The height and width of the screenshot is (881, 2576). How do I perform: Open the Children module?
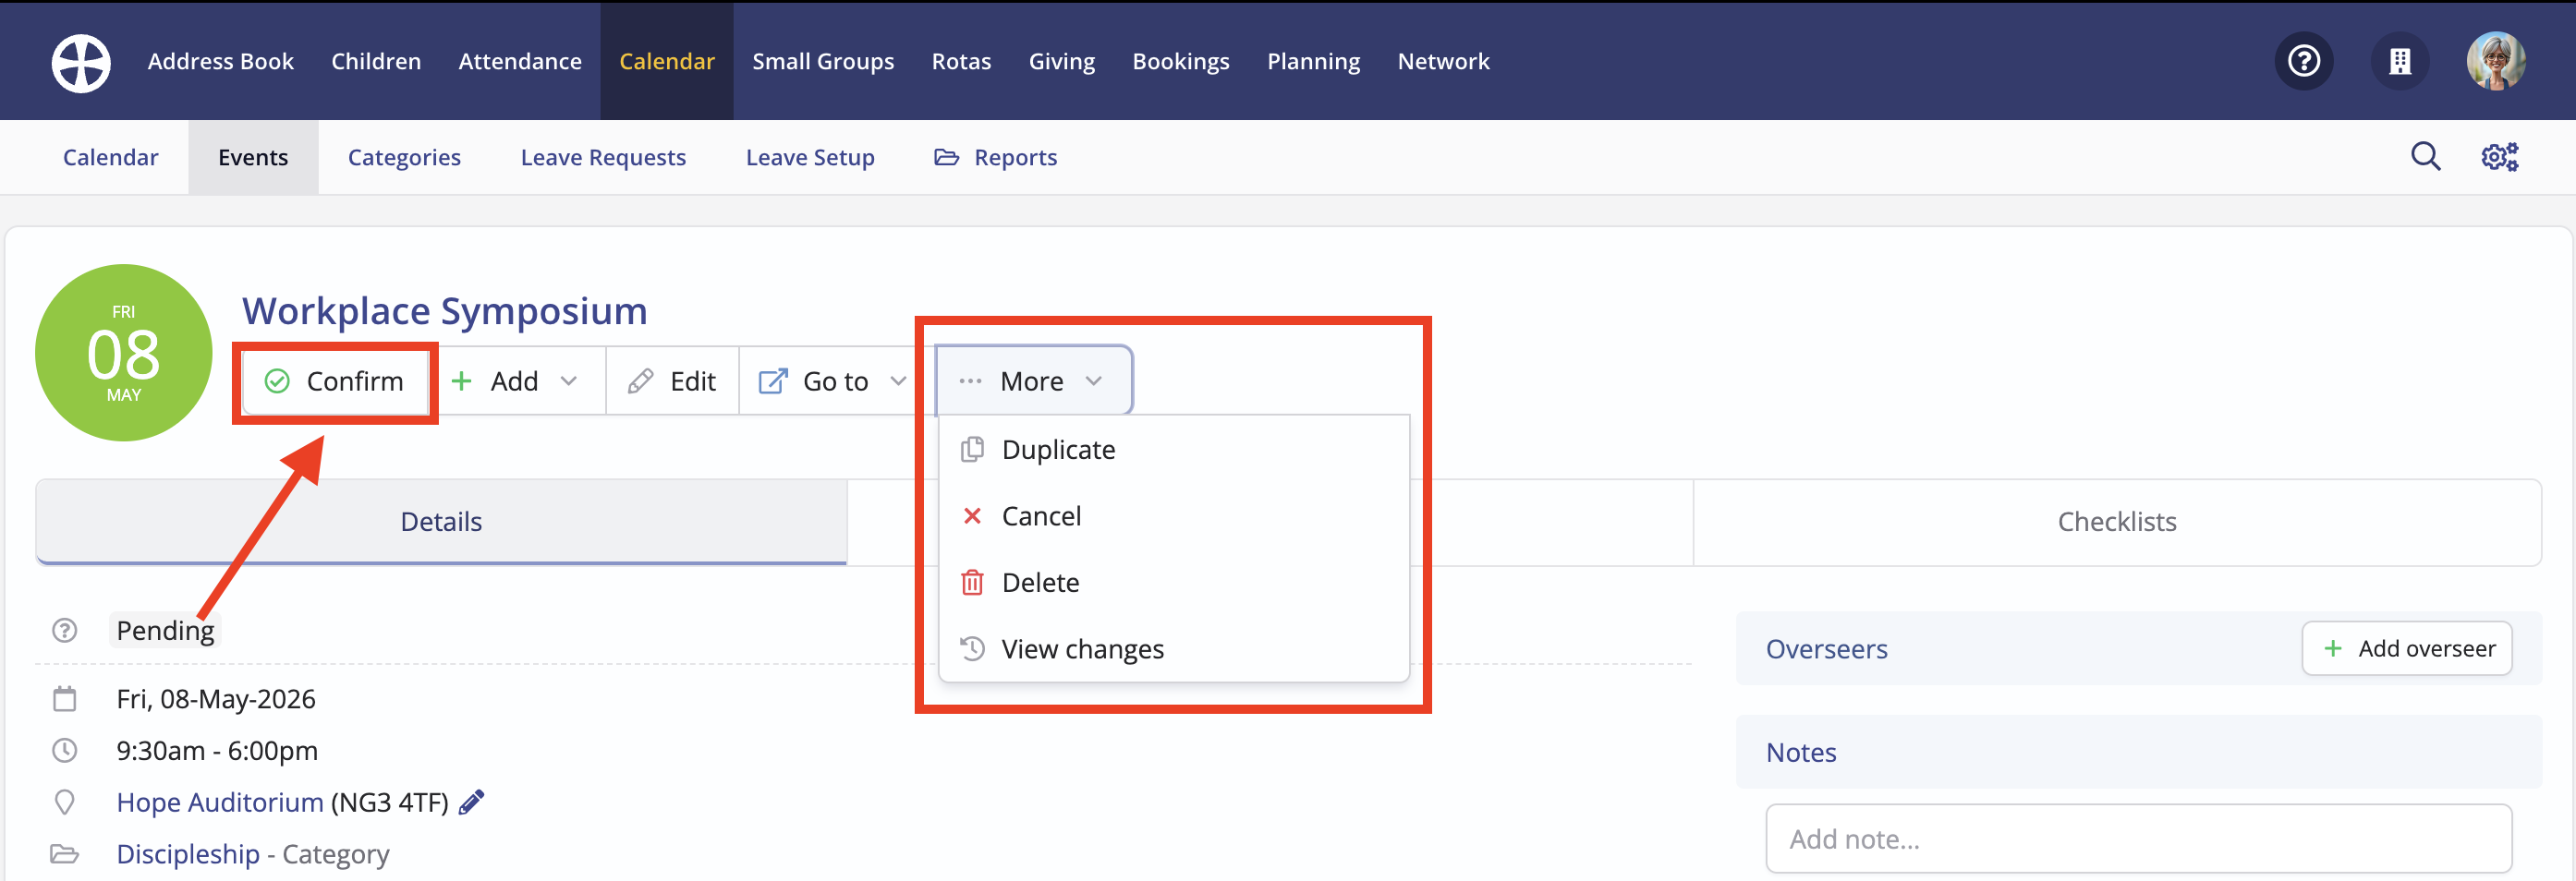point(376,61)
